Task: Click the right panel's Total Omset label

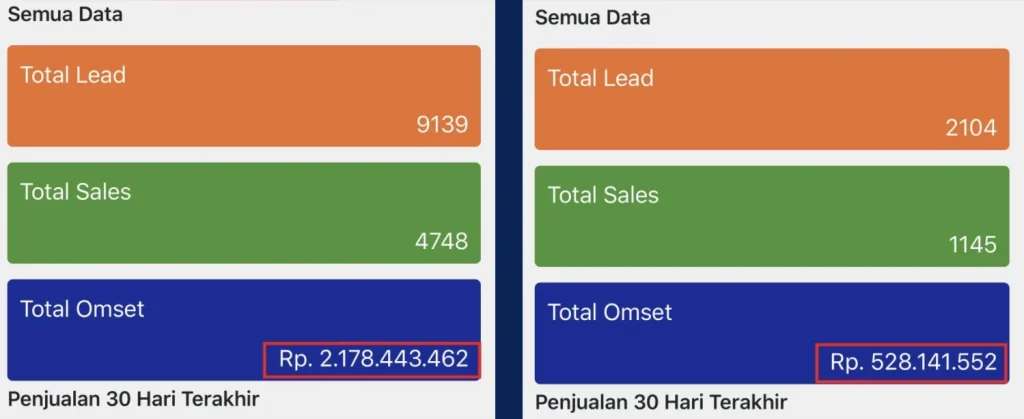Action: coord(610,313)
